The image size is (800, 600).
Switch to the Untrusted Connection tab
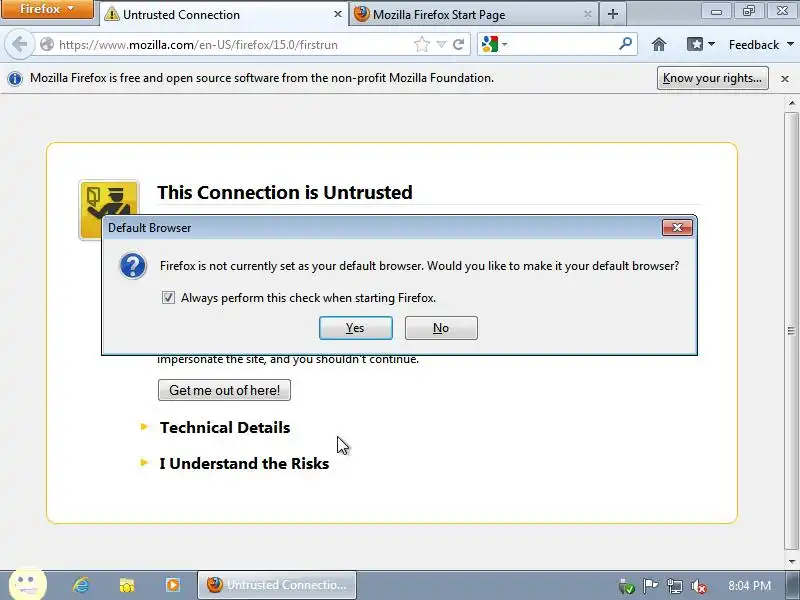(x=224, y=14)
